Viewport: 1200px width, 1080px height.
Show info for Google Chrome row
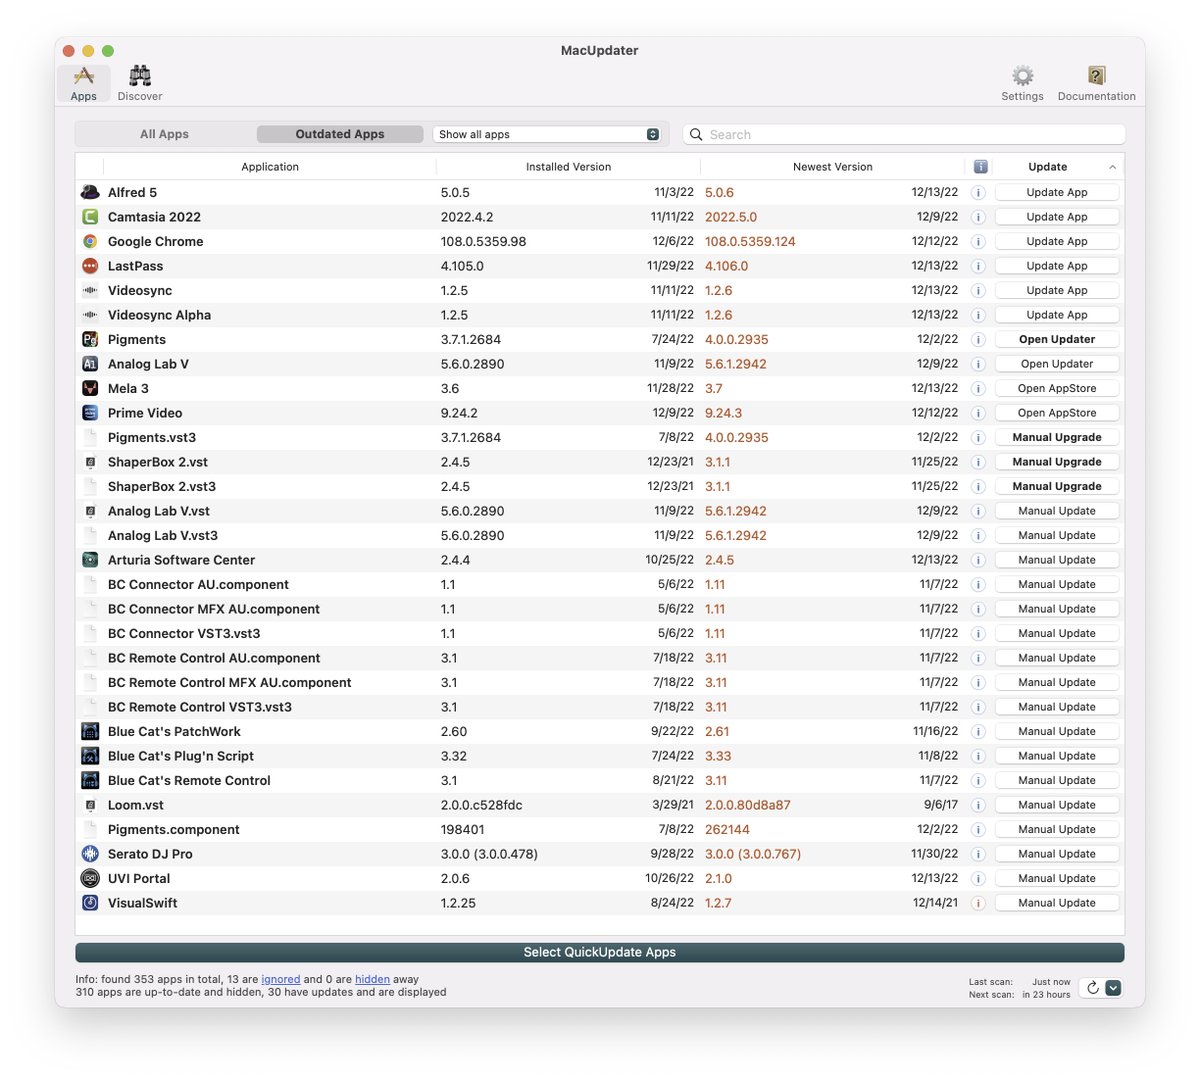(978, 241)
